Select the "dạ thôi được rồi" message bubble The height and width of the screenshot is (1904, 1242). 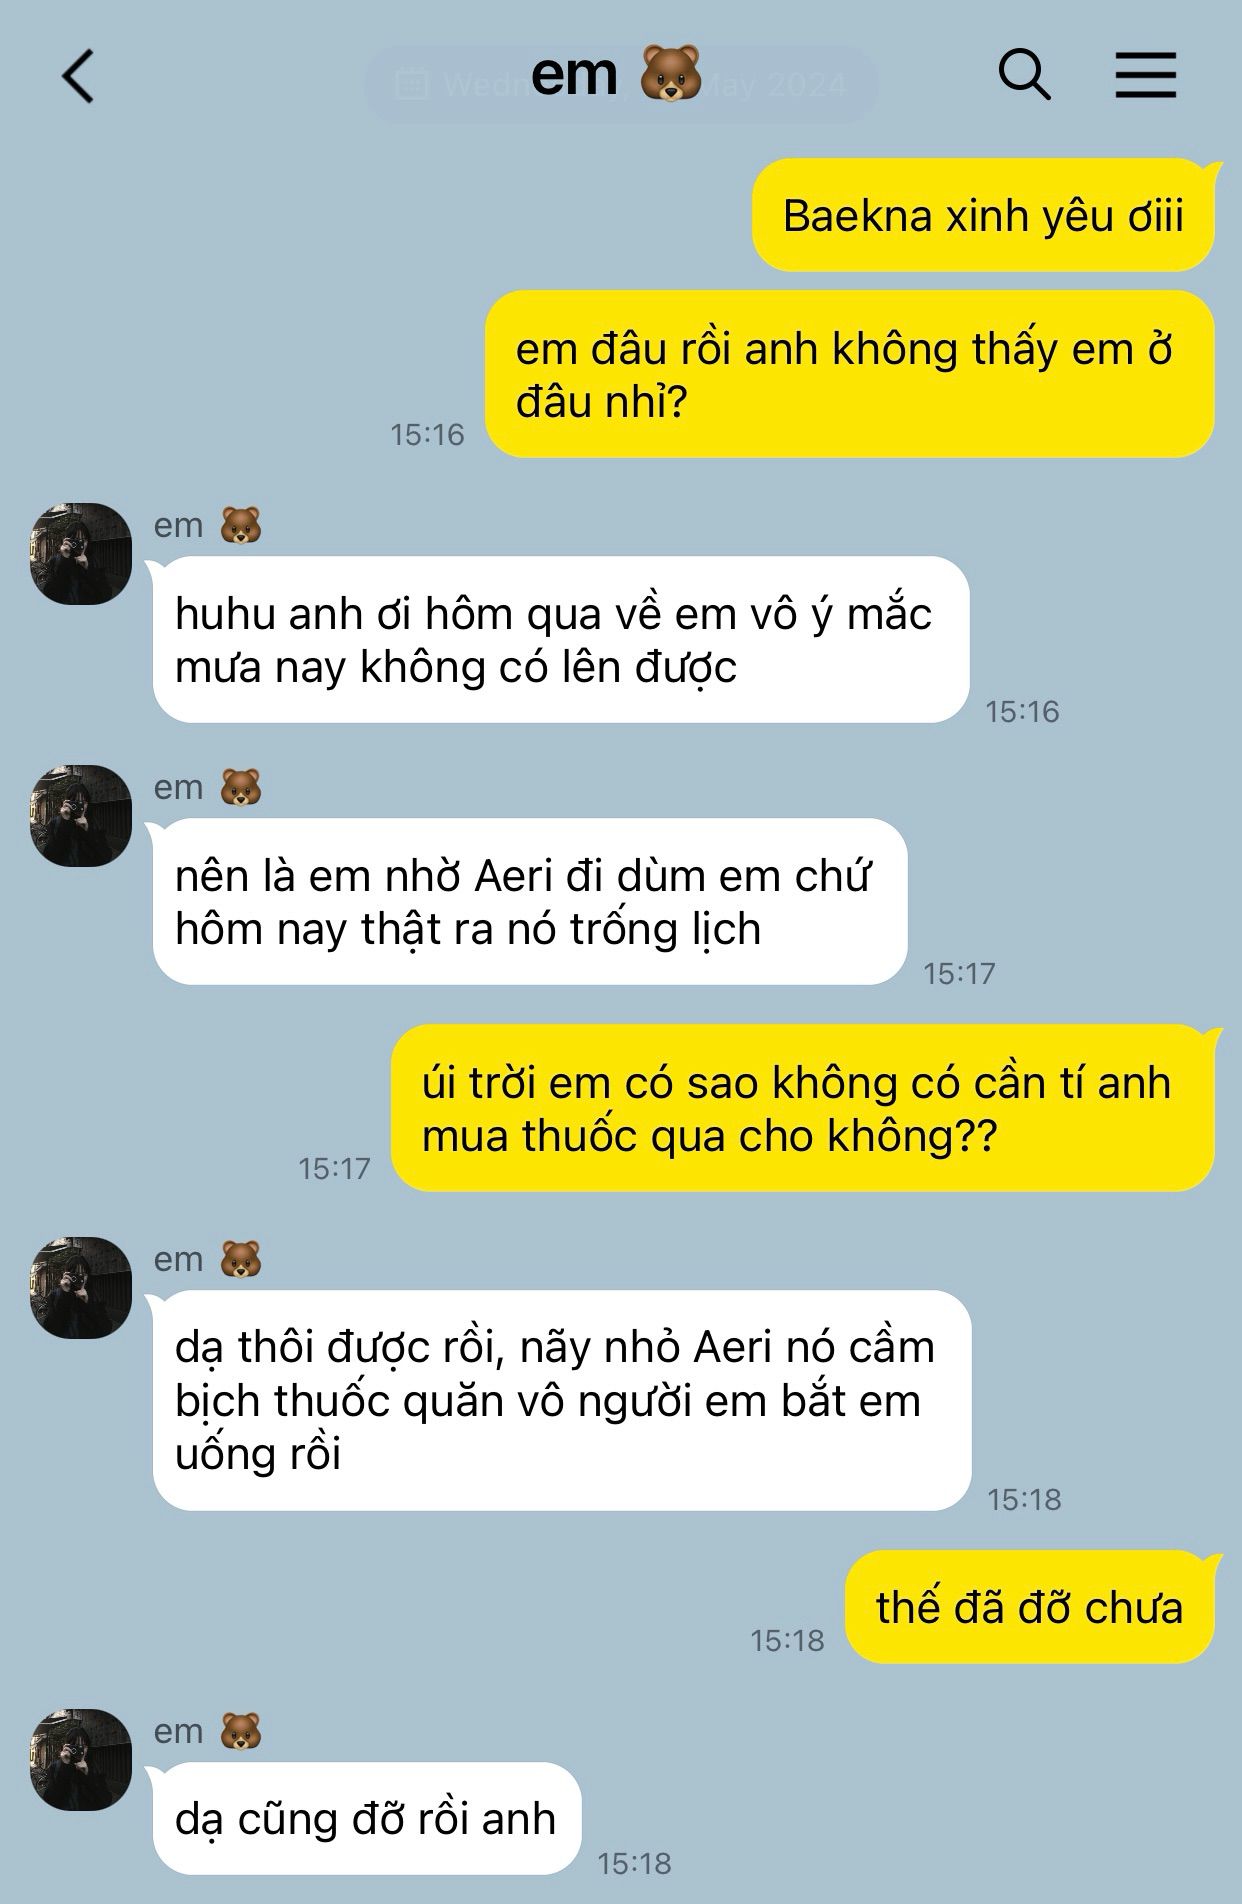click(562, 1400)
